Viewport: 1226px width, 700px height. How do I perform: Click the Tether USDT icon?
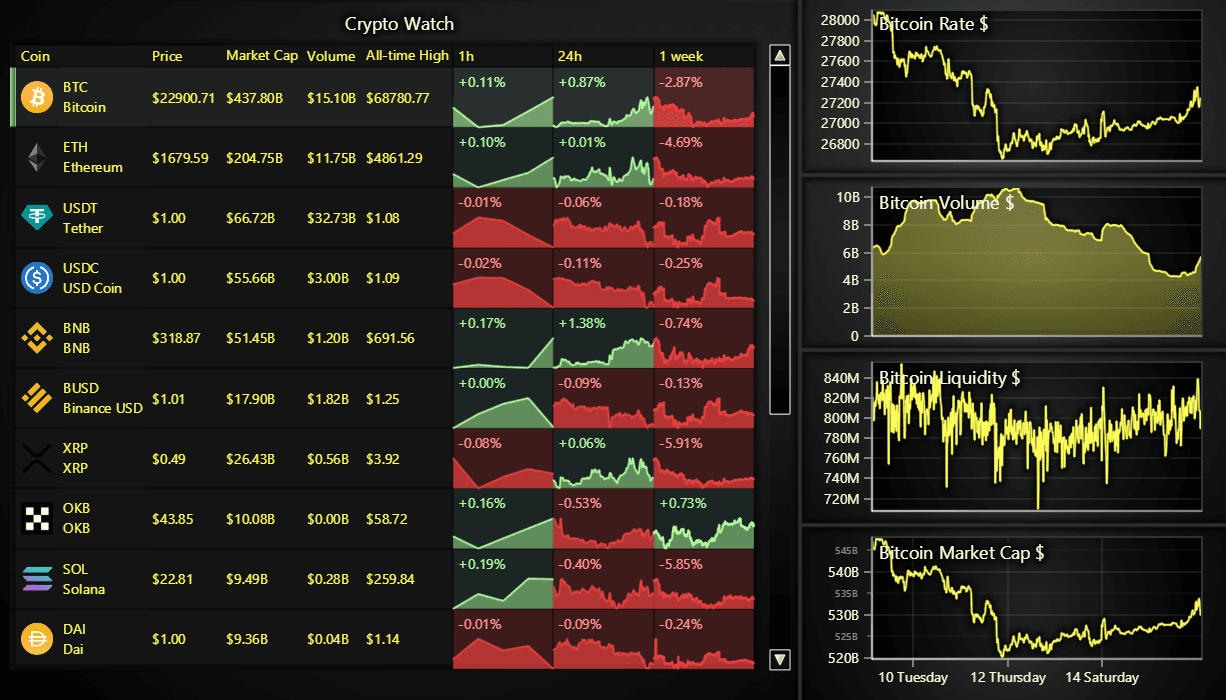(x=37, y=218)
